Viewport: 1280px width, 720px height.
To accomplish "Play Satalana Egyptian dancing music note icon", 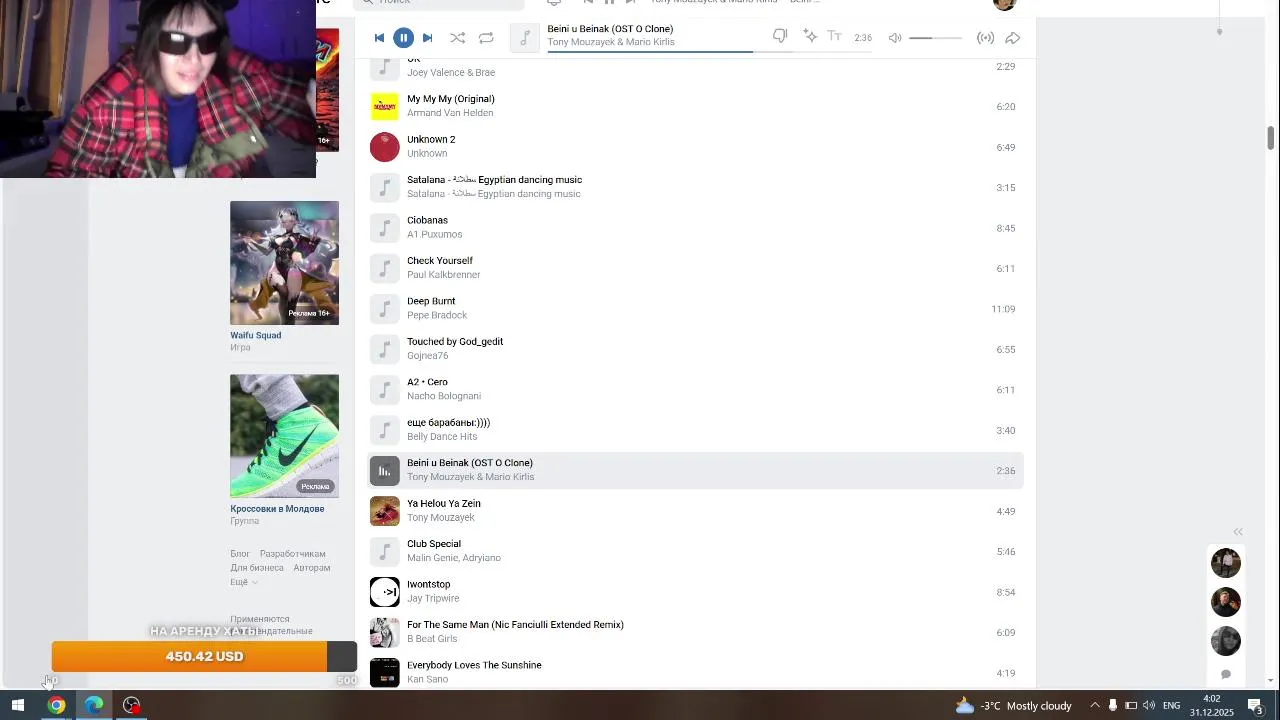I will [385, 187].
